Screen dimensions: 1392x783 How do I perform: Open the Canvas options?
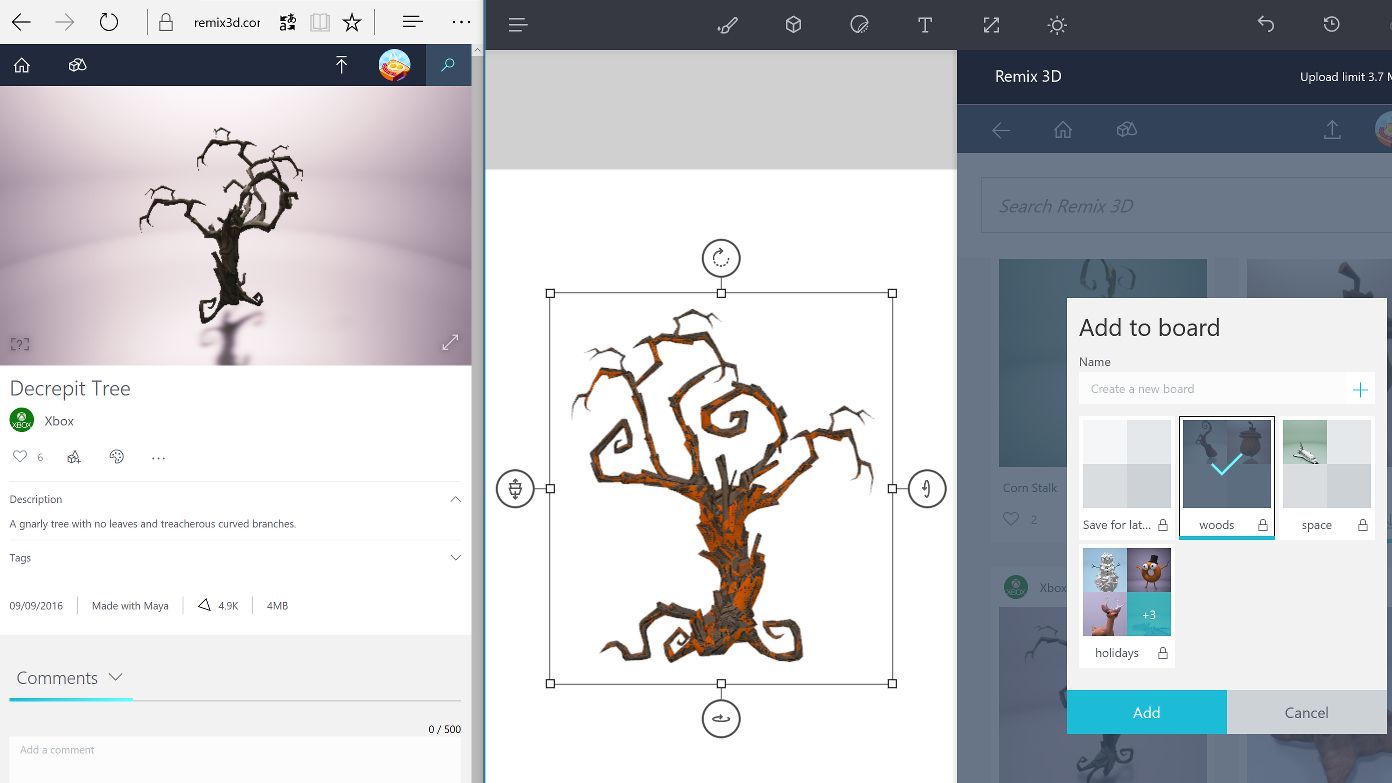(991, 24)
